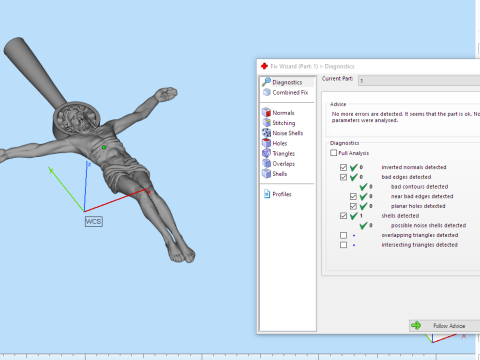Click the 'bad contours detected' text

419,187
